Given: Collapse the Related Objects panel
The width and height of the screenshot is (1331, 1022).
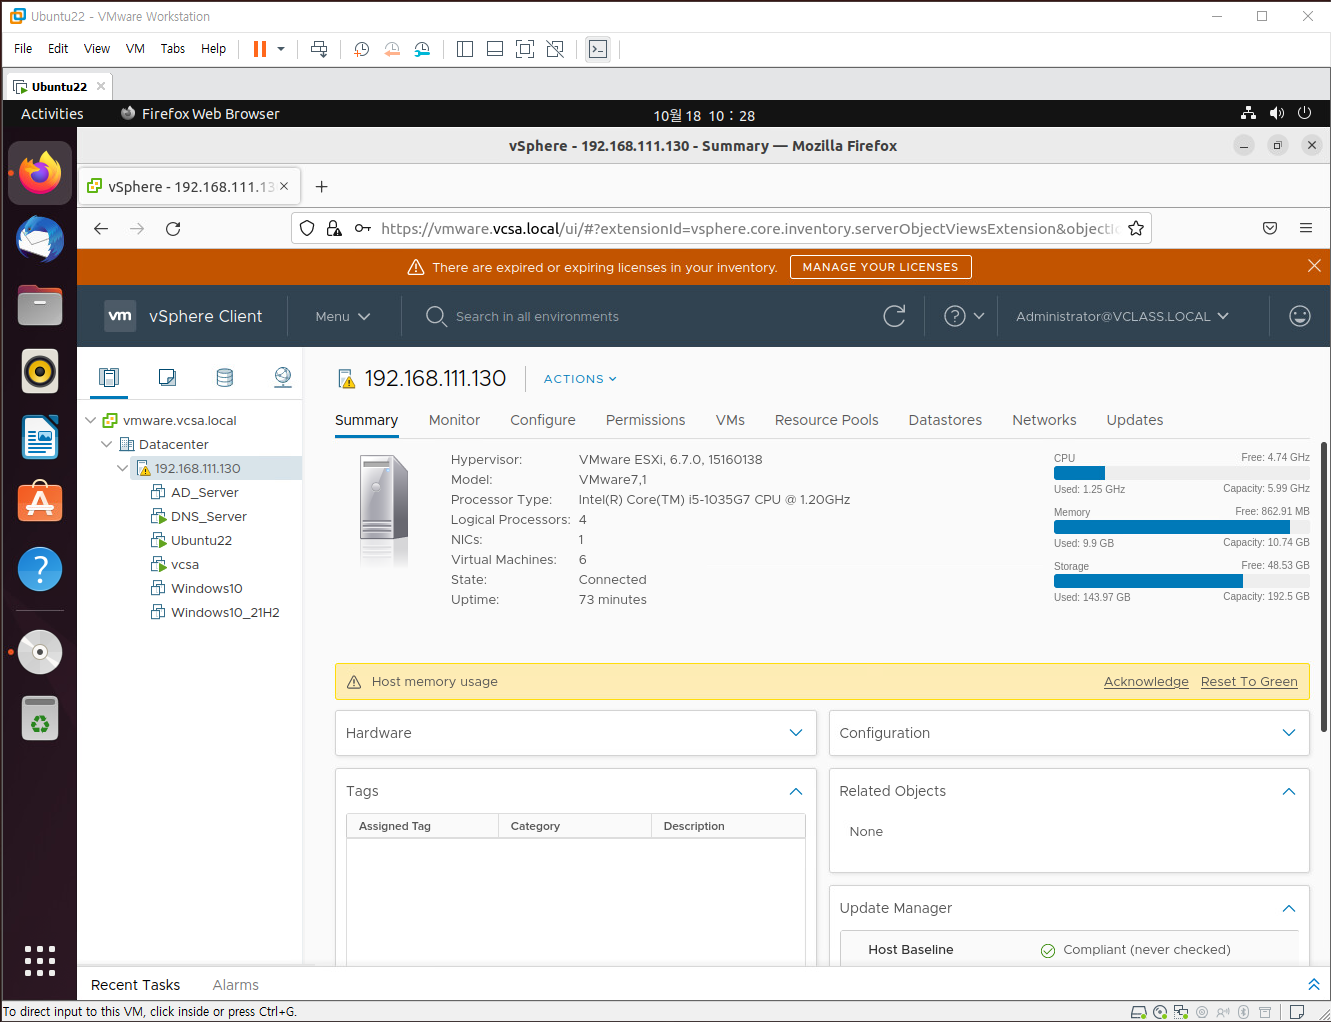Looking at the screenshot, I should [x=1289, y=791].
